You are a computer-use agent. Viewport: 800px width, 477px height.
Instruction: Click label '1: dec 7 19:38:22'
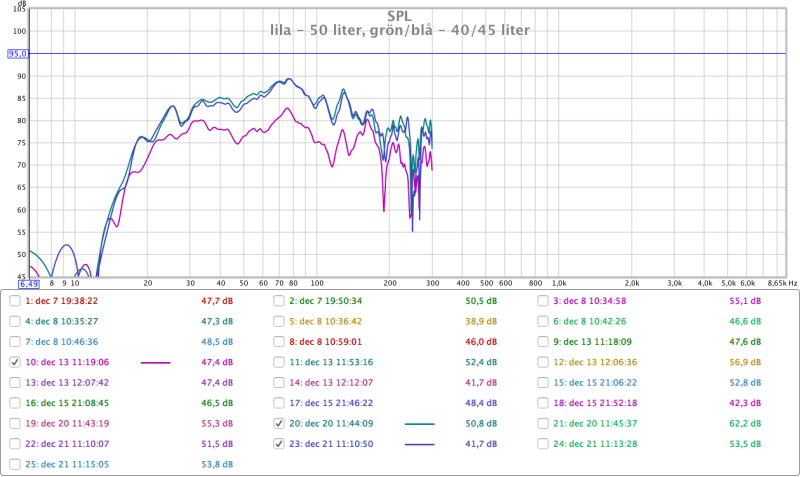[x=61, y=301]
